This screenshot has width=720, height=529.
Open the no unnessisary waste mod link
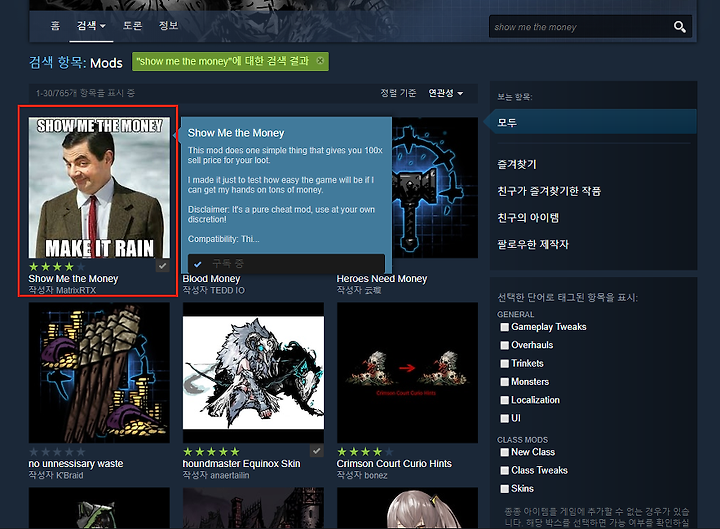click(x=76, y=464)
